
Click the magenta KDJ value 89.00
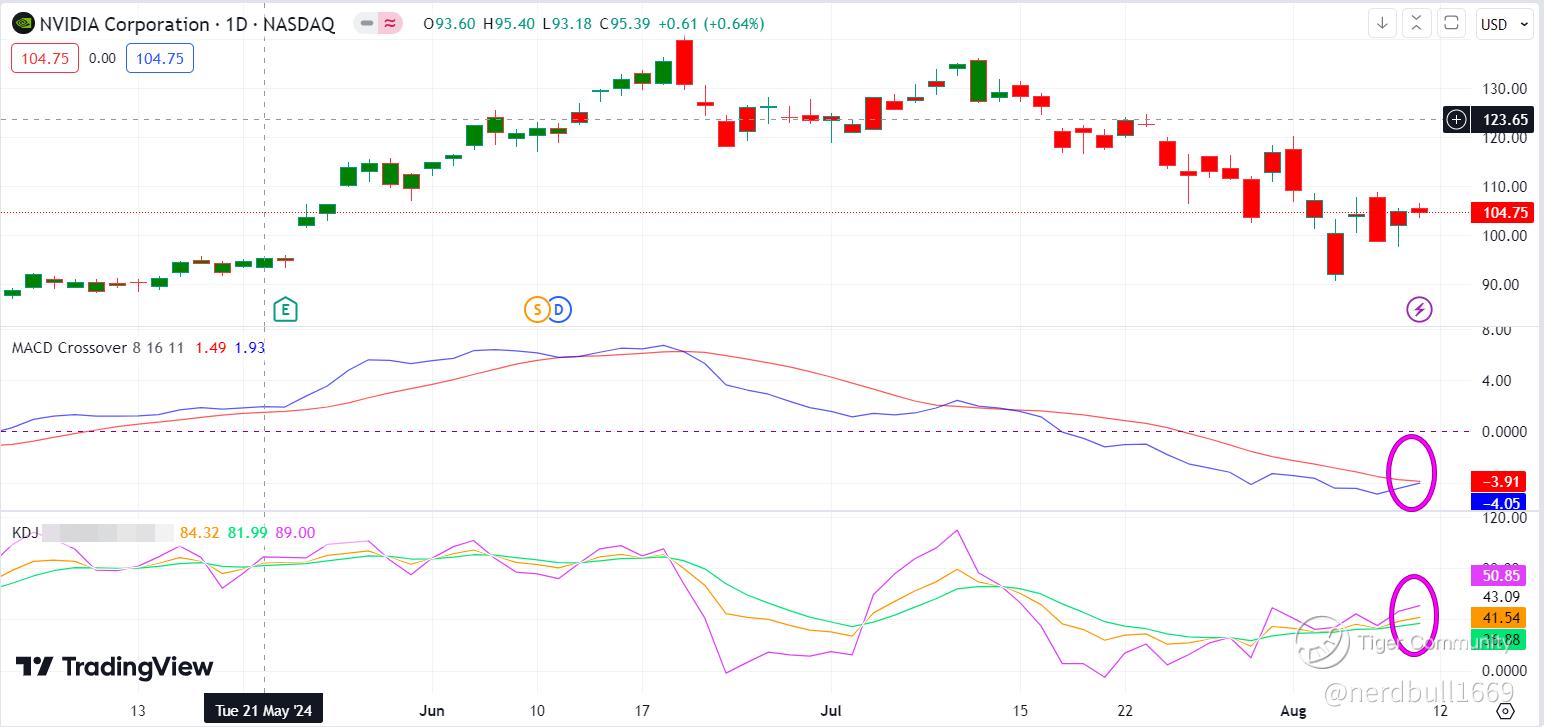click(x=295, y=533)
